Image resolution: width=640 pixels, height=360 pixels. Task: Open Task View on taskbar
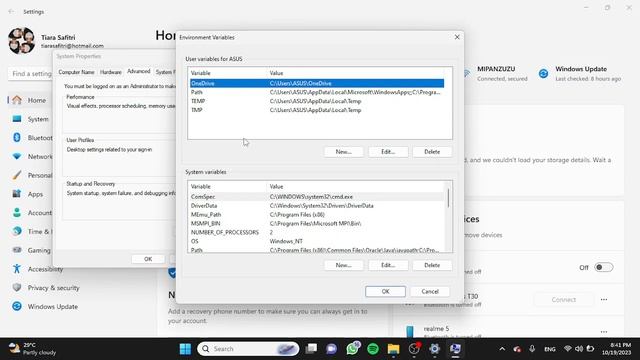[311, 349]
